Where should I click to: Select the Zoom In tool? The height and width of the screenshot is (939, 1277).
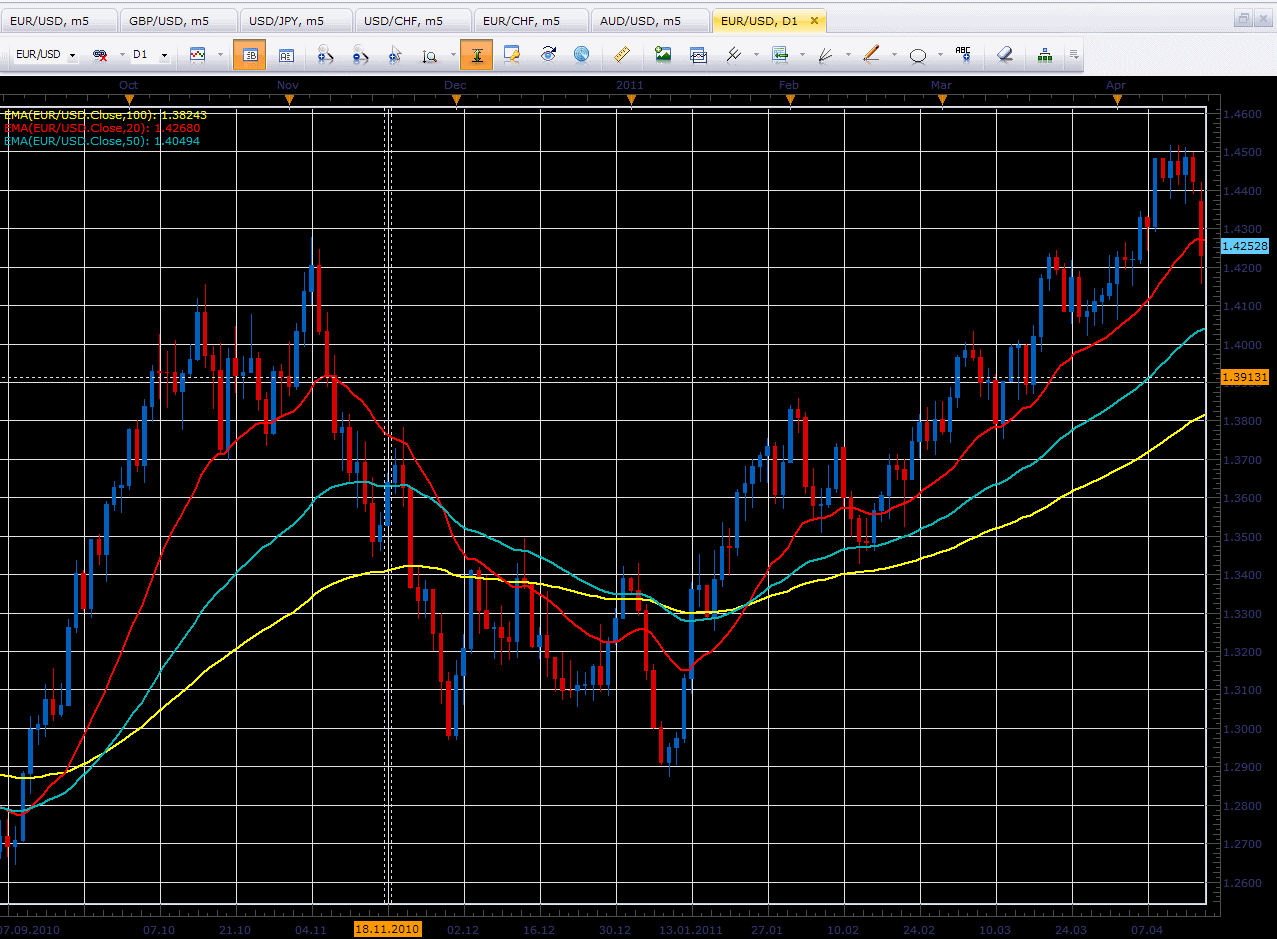[324, 55]
